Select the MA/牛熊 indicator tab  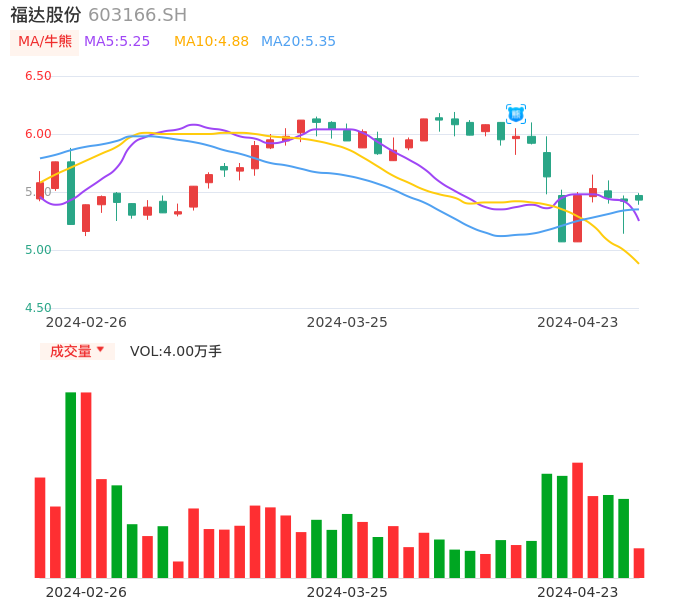pos(45,42)
